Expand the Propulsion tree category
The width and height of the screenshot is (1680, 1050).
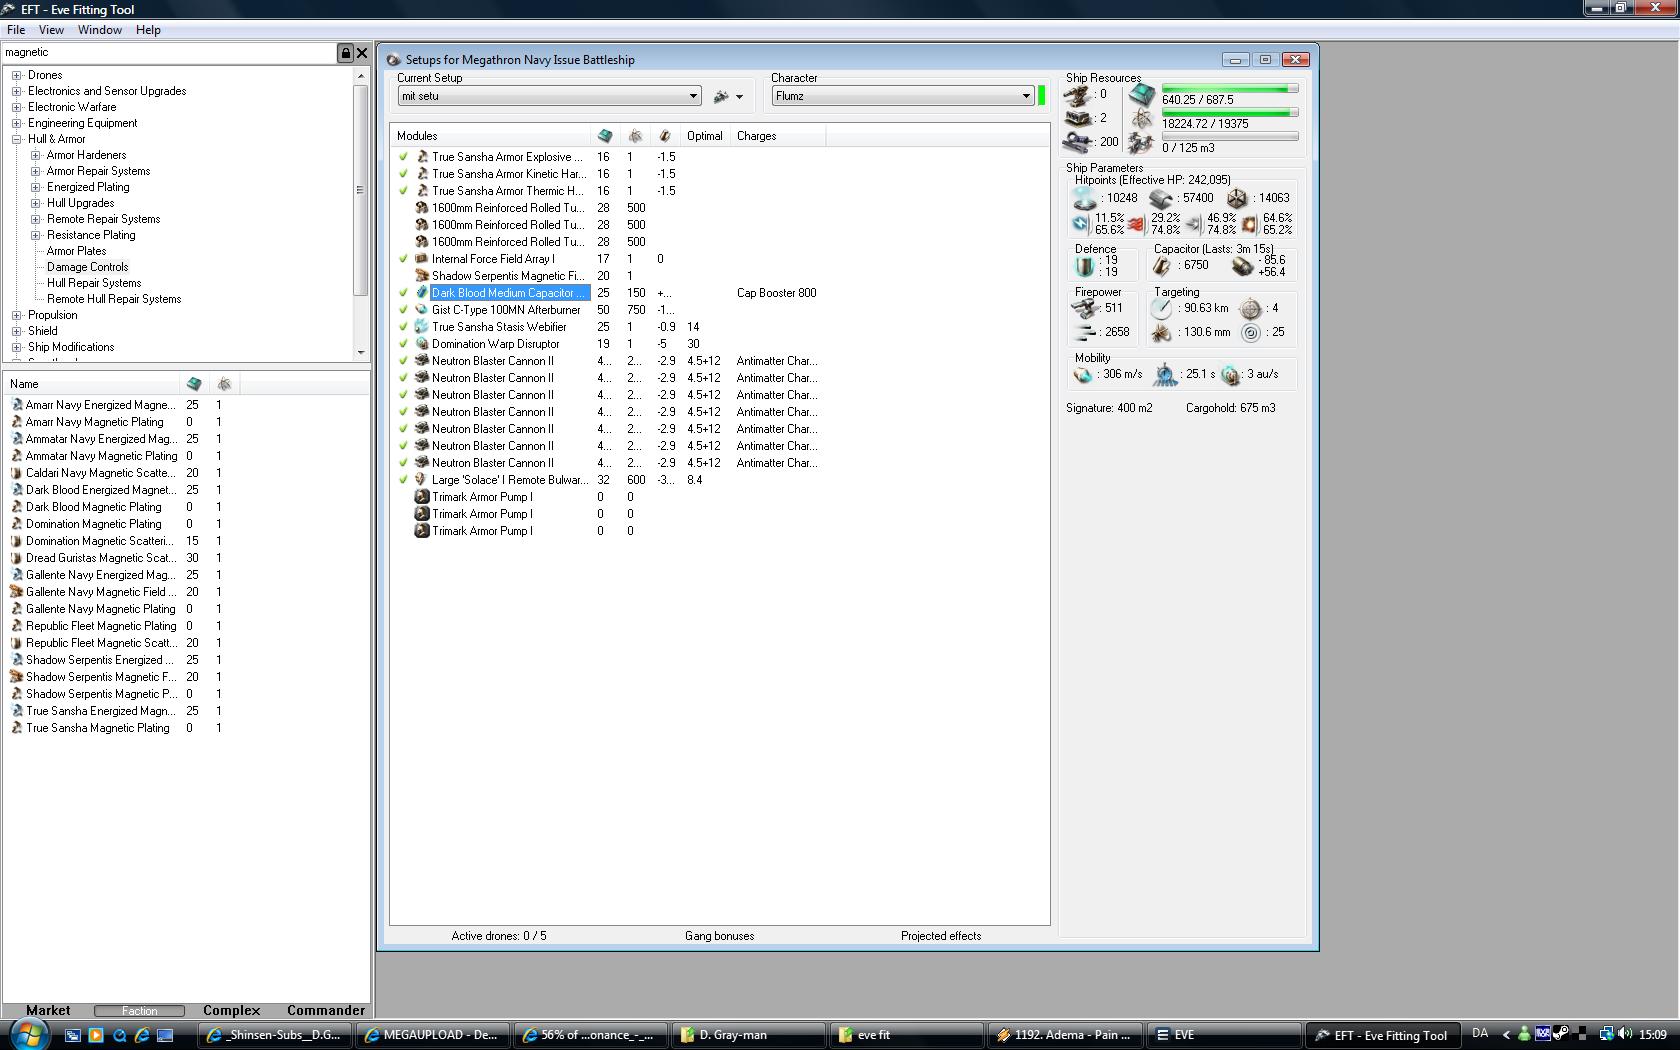click(17, 315)
